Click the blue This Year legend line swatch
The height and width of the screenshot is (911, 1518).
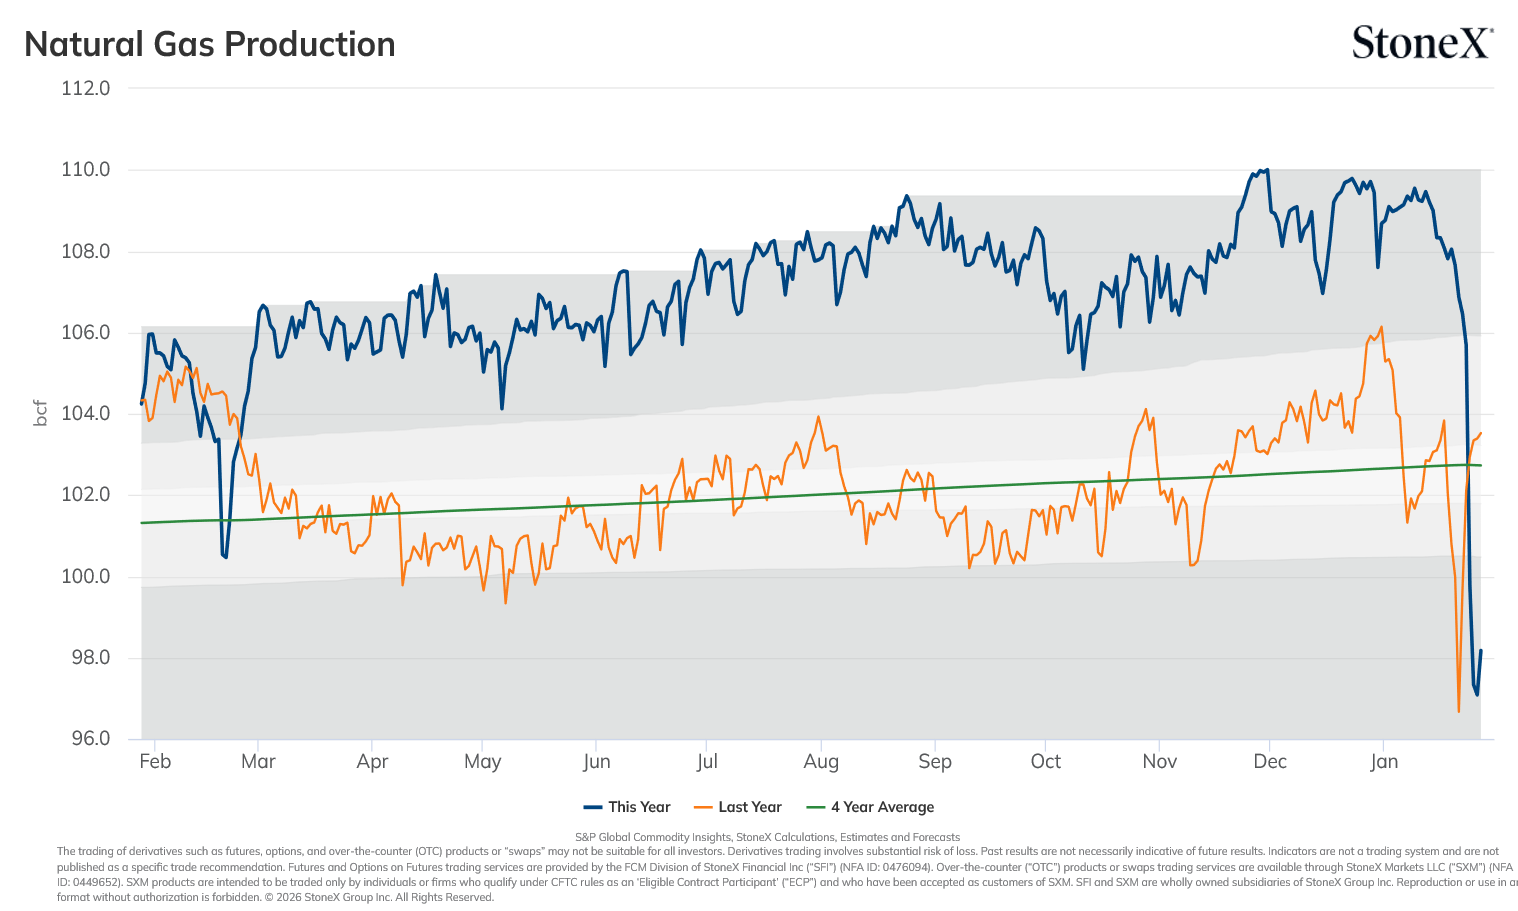pyautogui.click(x=593, y=807)
